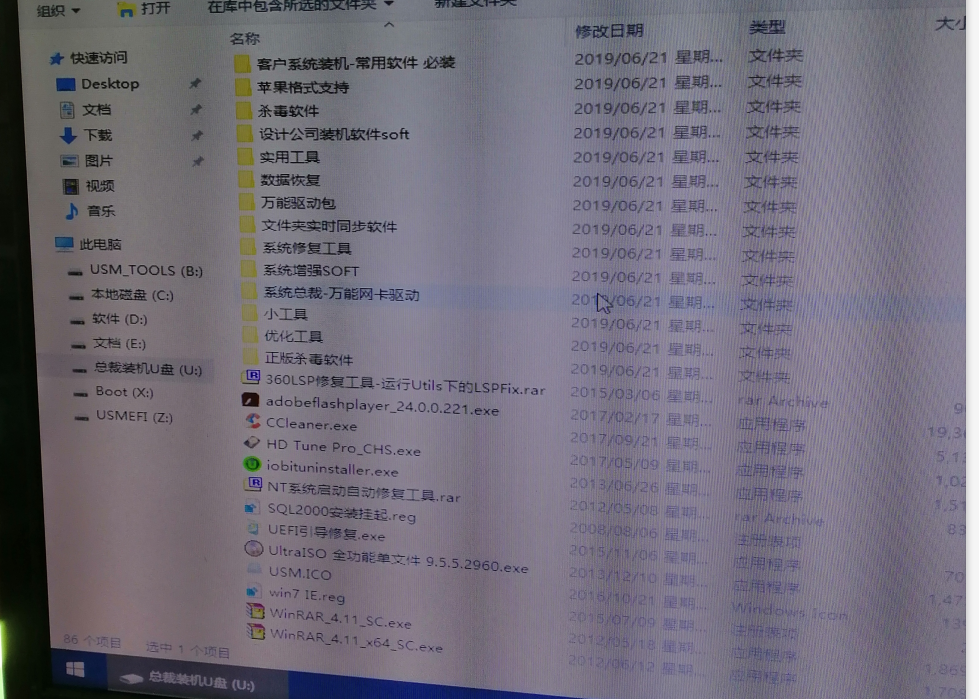Open the Windows Start button
This screenshot has height=699, width=979.
pos(75,670)
